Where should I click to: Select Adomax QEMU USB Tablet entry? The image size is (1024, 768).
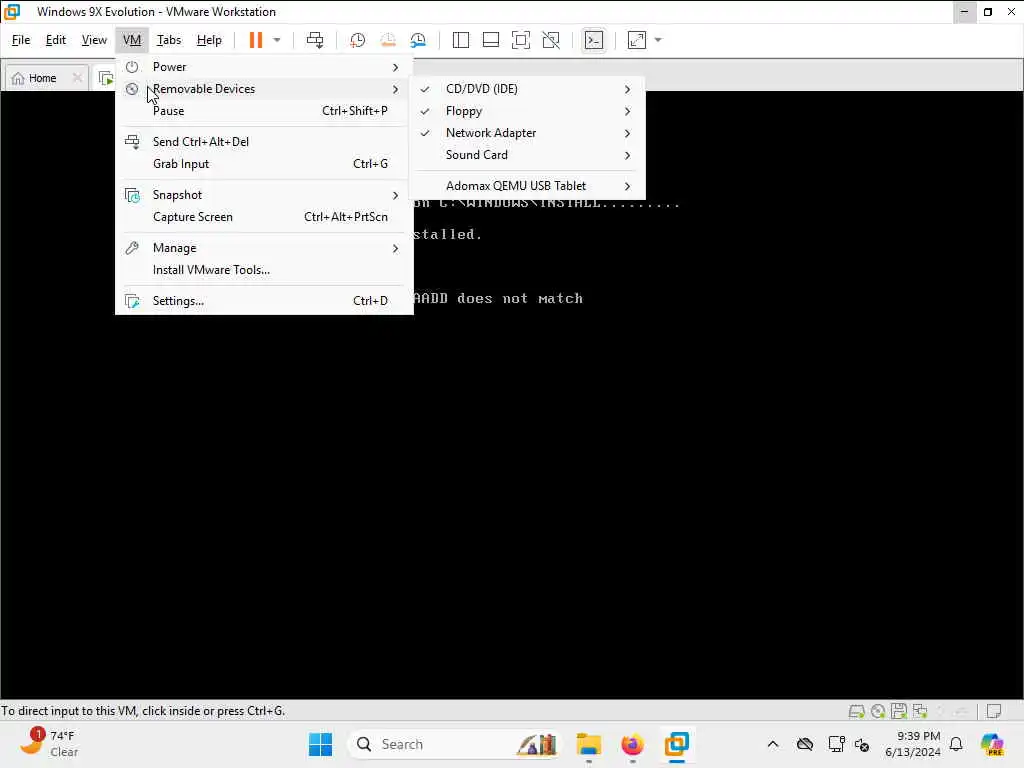(x=527, y=186)
